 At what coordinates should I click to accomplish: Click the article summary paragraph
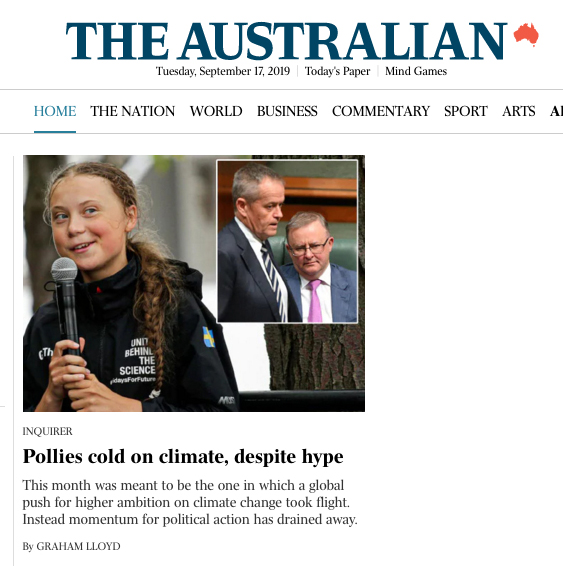[190, 502]
